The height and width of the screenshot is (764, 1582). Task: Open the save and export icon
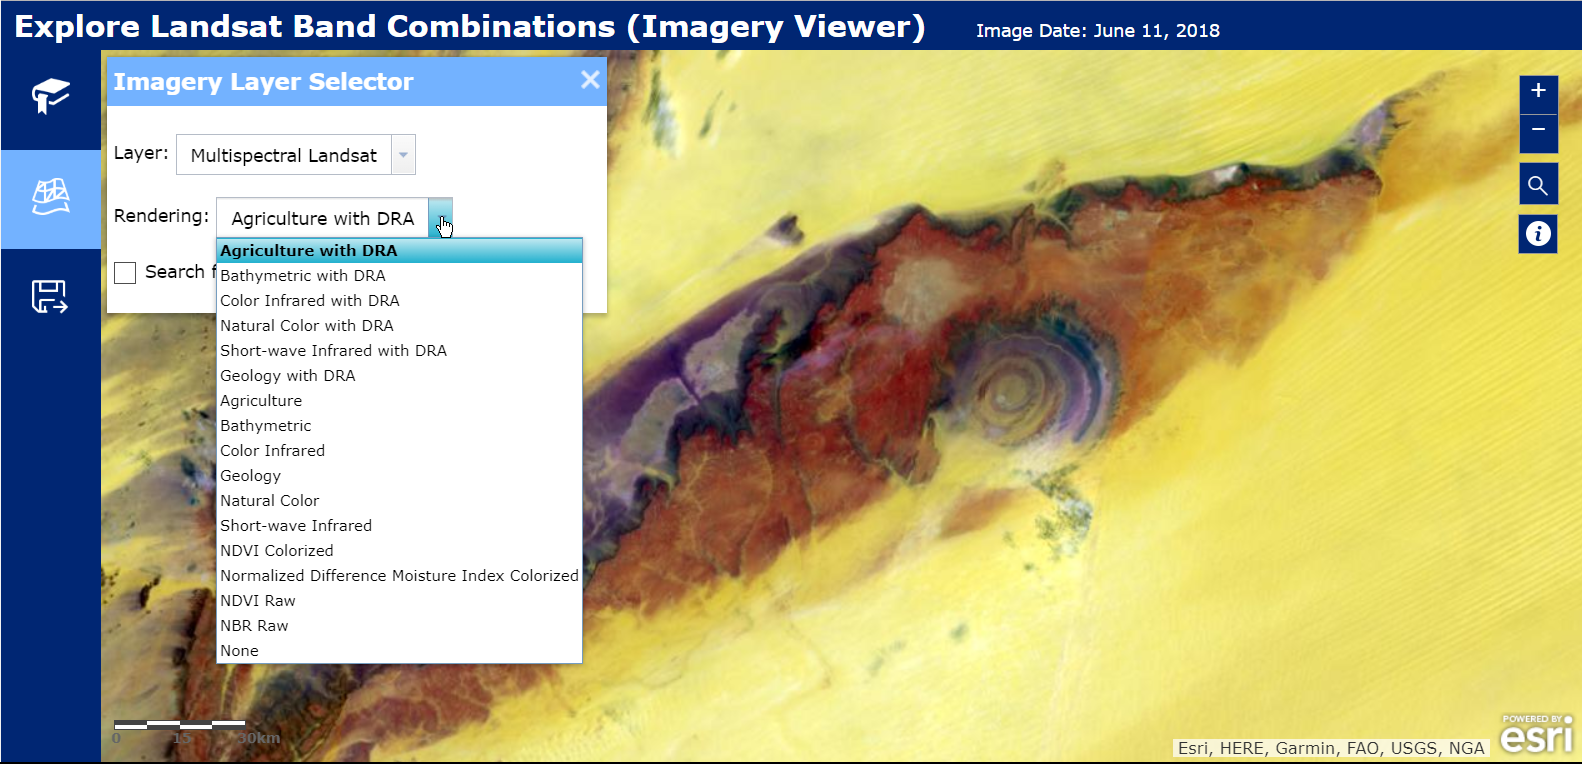tap(50, 297)
